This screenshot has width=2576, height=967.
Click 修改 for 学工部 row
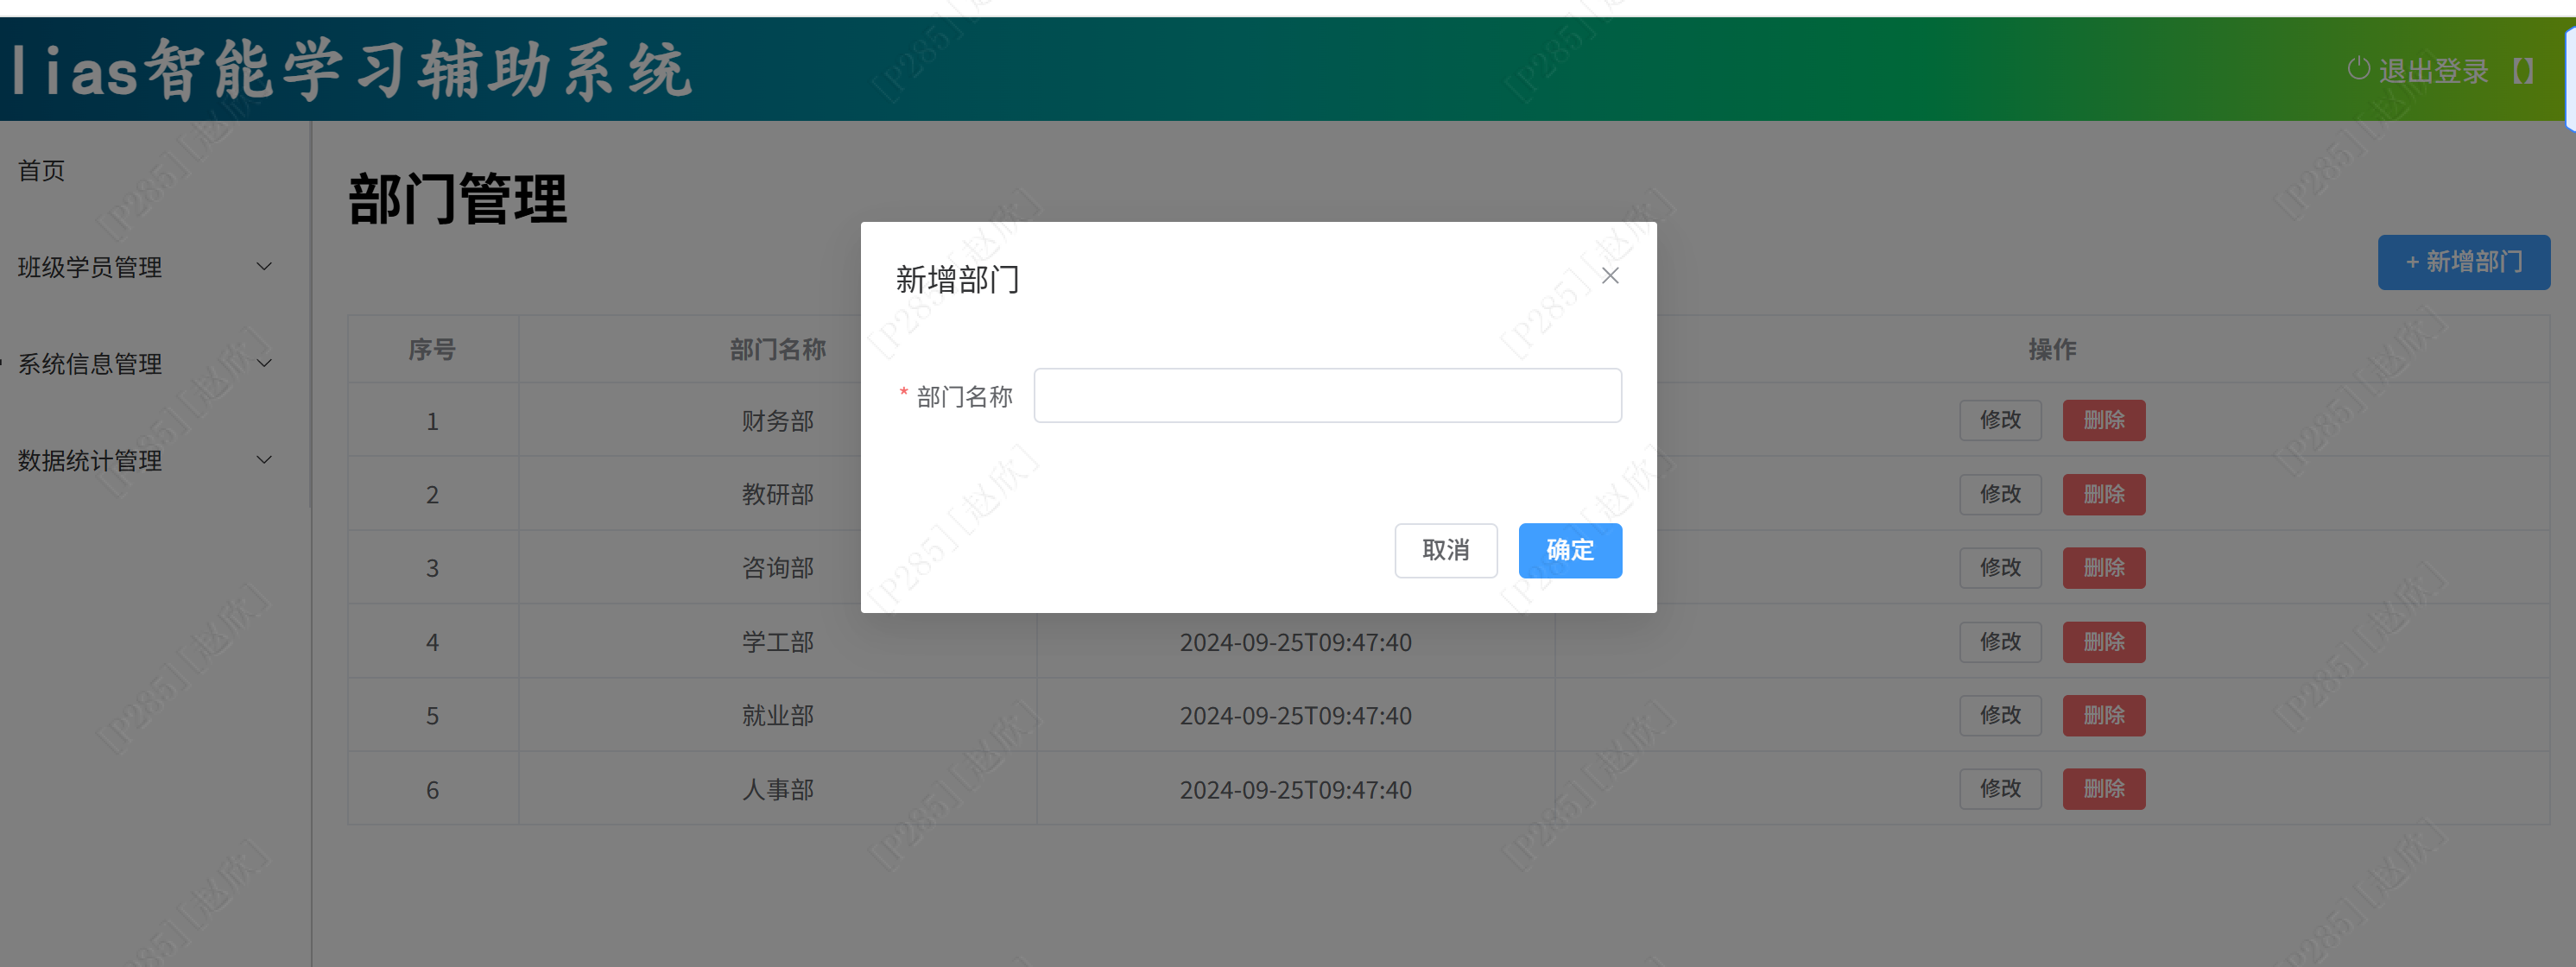pos(2000,642)
